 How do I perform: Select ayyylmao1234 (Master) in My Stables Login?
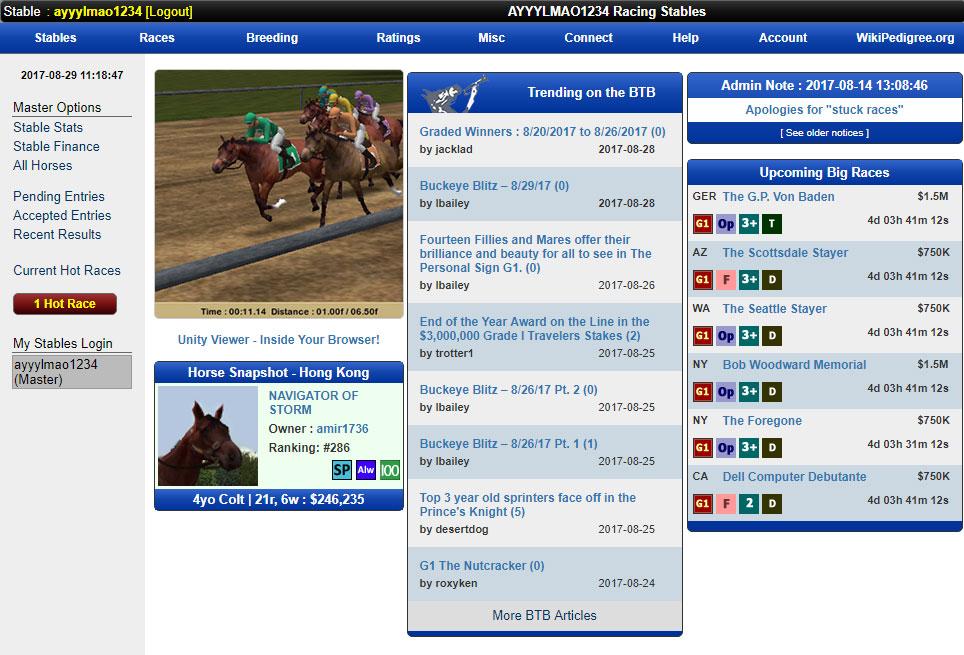(x=72, y=372)
